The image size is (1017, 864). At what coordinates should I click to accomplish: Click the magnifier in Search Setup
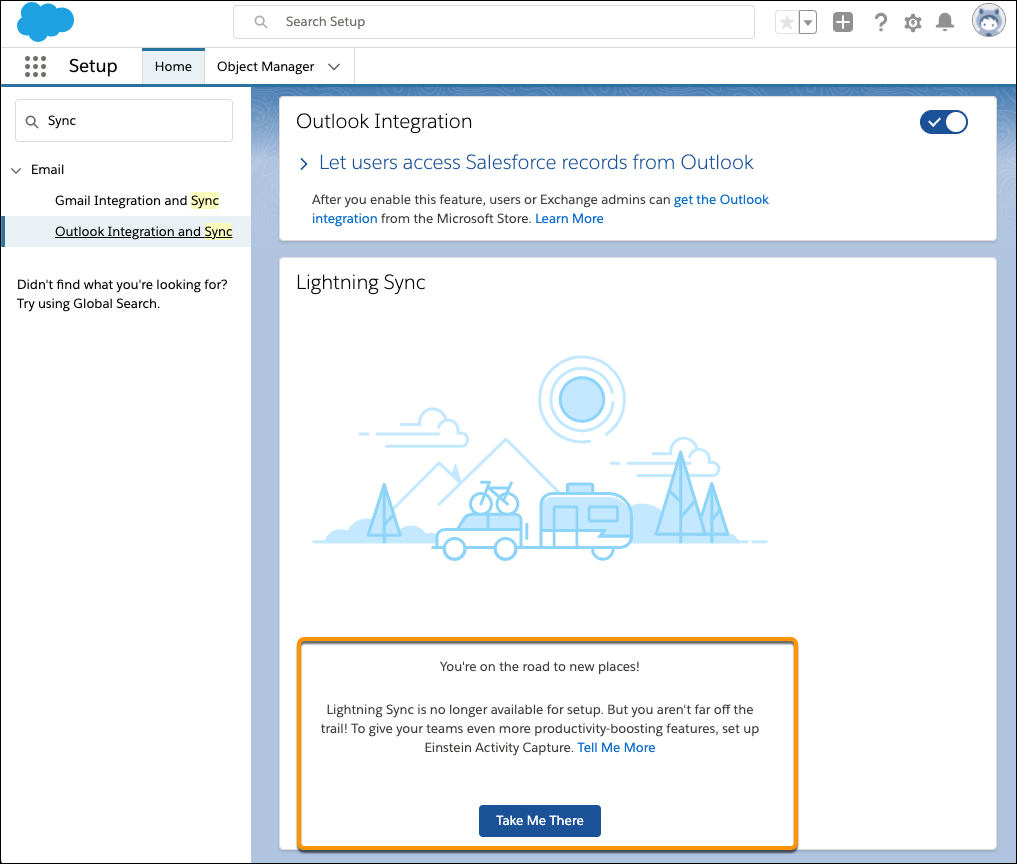point(261,22)
